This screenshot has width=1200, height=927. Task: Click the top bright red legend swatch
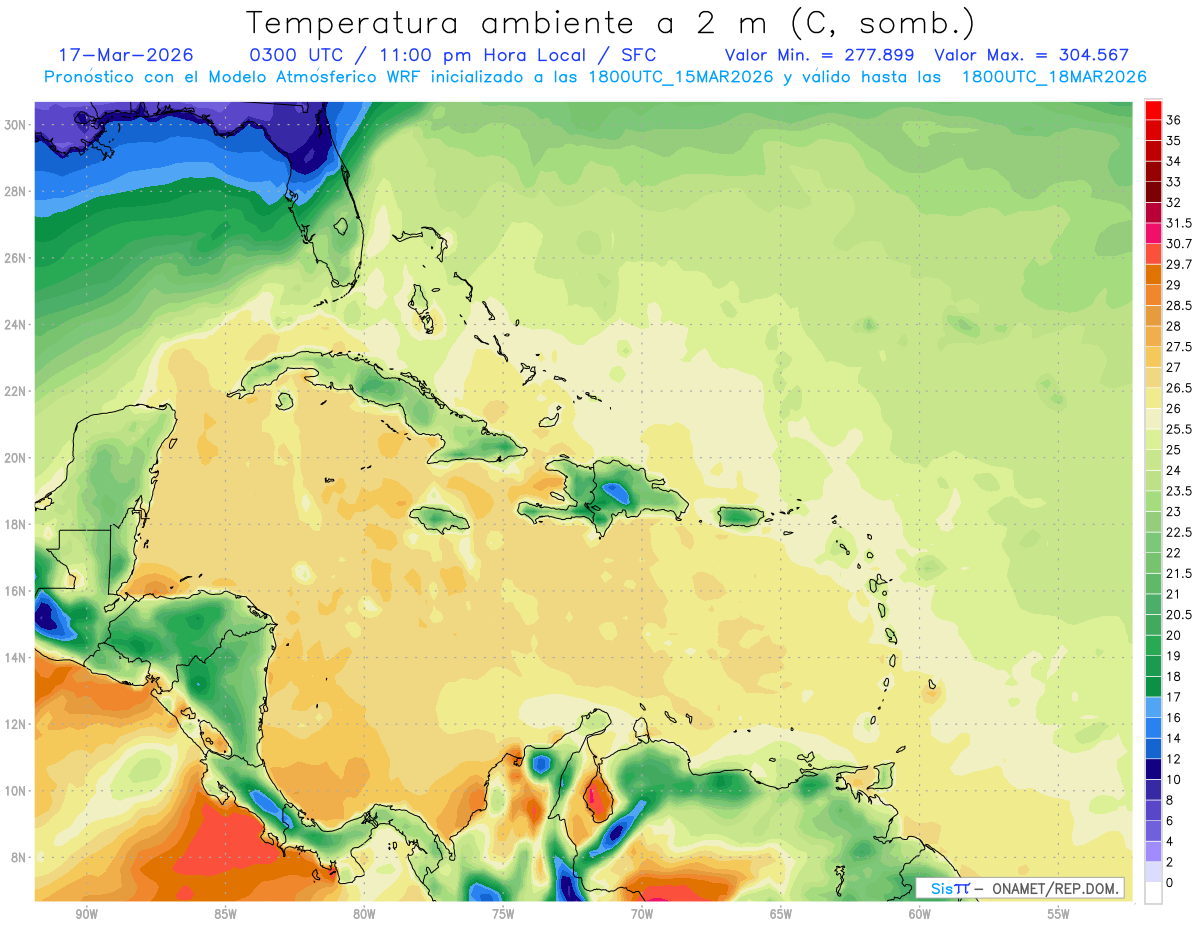1153,110
